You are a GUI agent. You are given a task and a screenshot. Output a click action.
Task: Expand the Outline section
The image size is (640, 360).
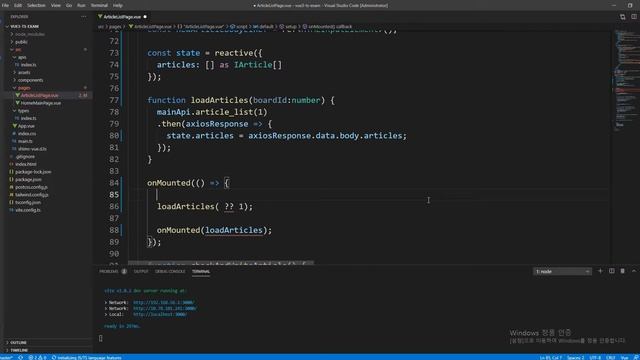click(x=18, y=342)
